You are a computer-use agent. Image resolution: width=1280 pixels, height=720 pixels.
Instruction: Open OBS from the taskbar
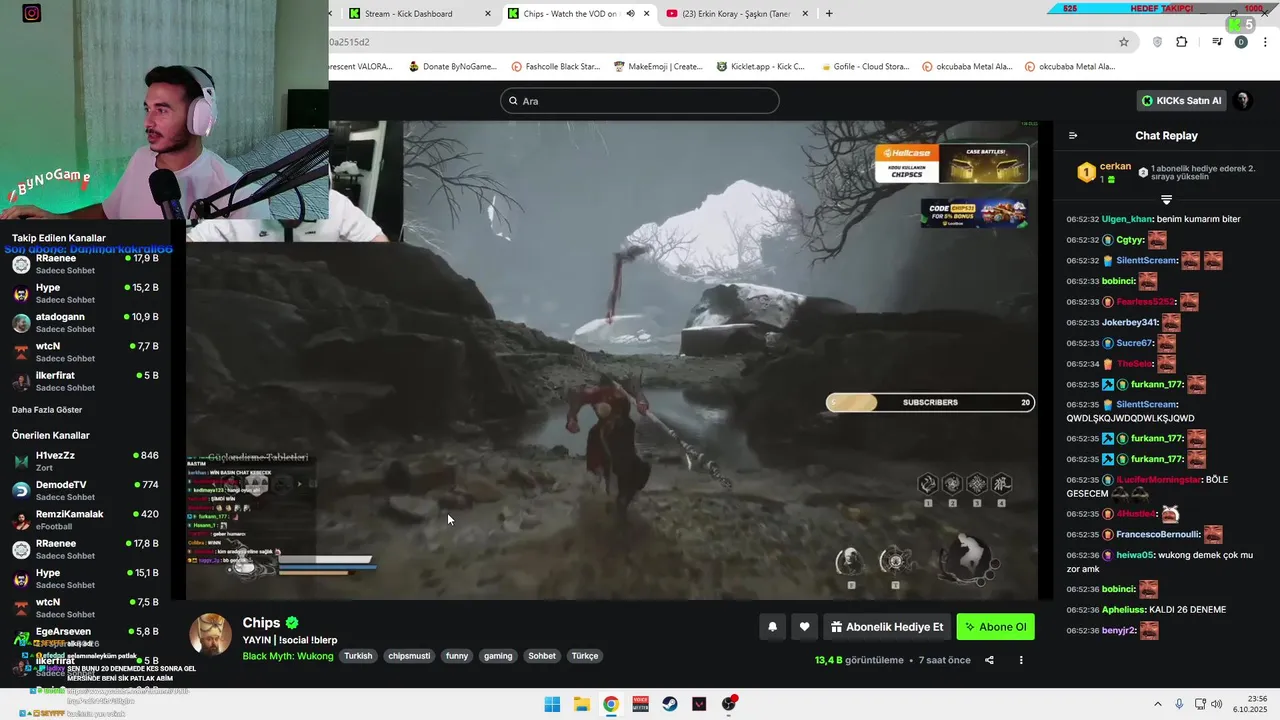(729, 704)
